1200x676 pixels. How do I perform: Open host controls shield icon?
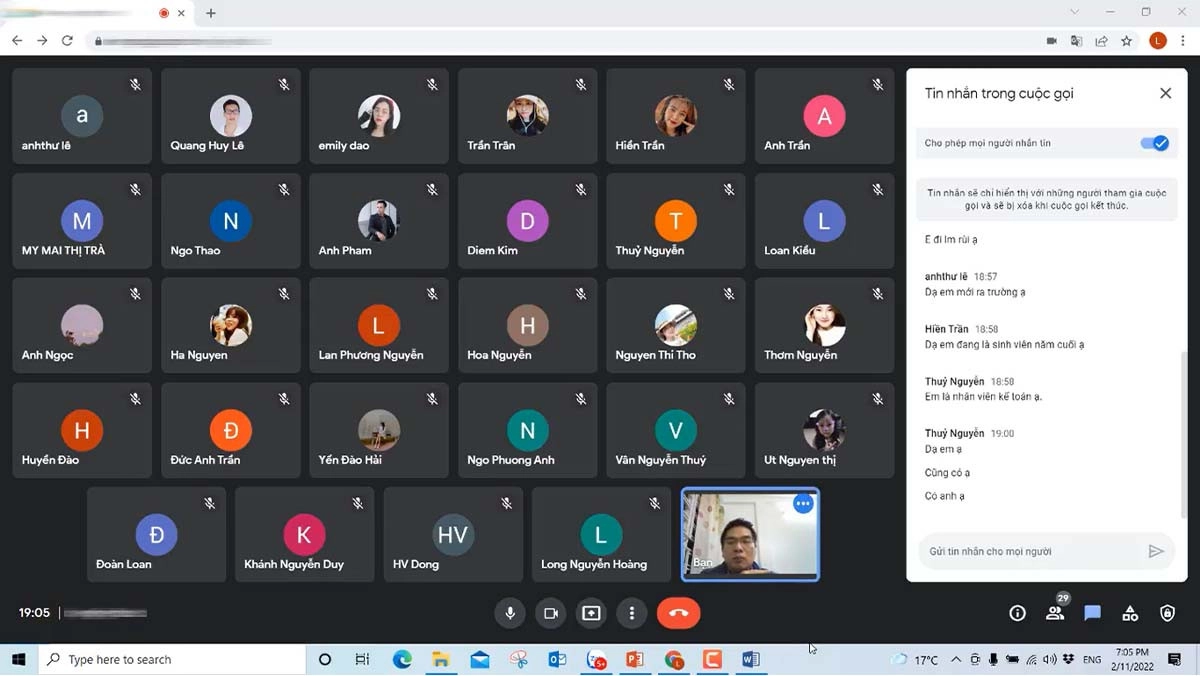[1167, 613]
